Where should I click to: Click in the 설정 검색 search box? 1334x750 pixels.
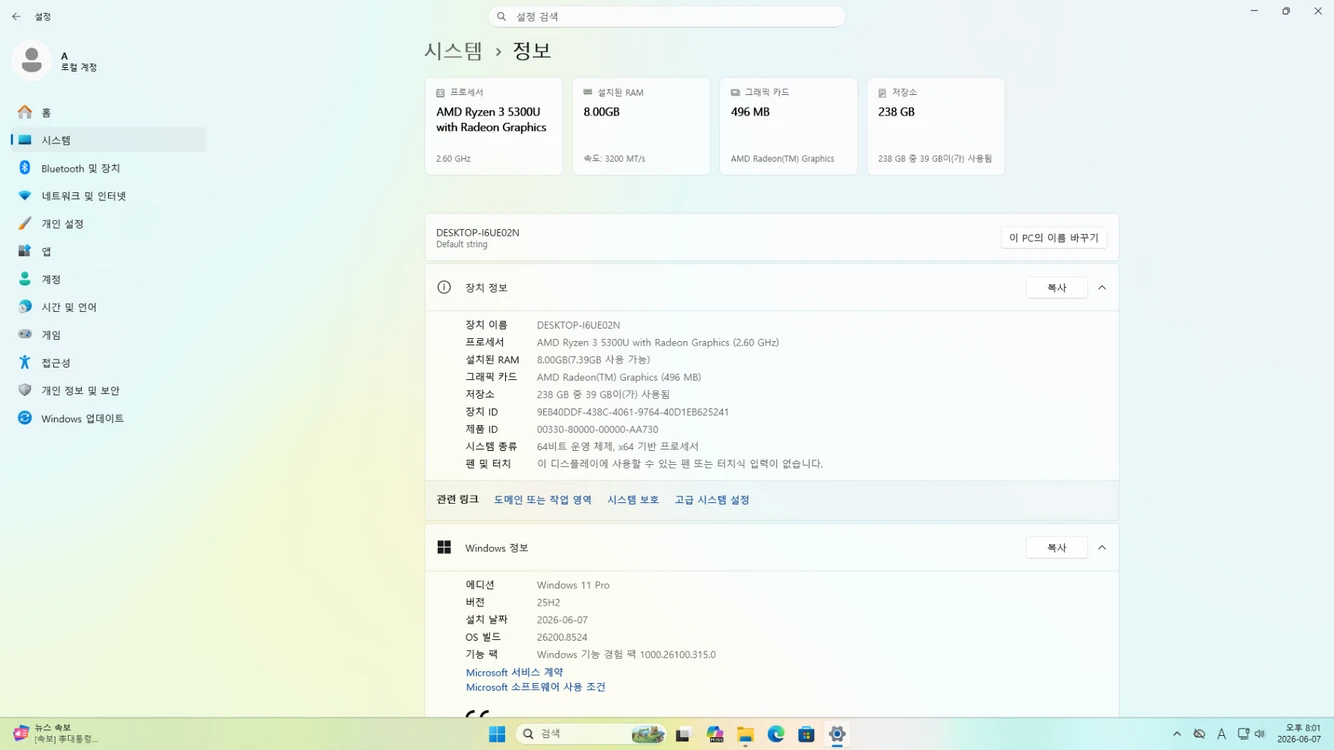point(667,17)
